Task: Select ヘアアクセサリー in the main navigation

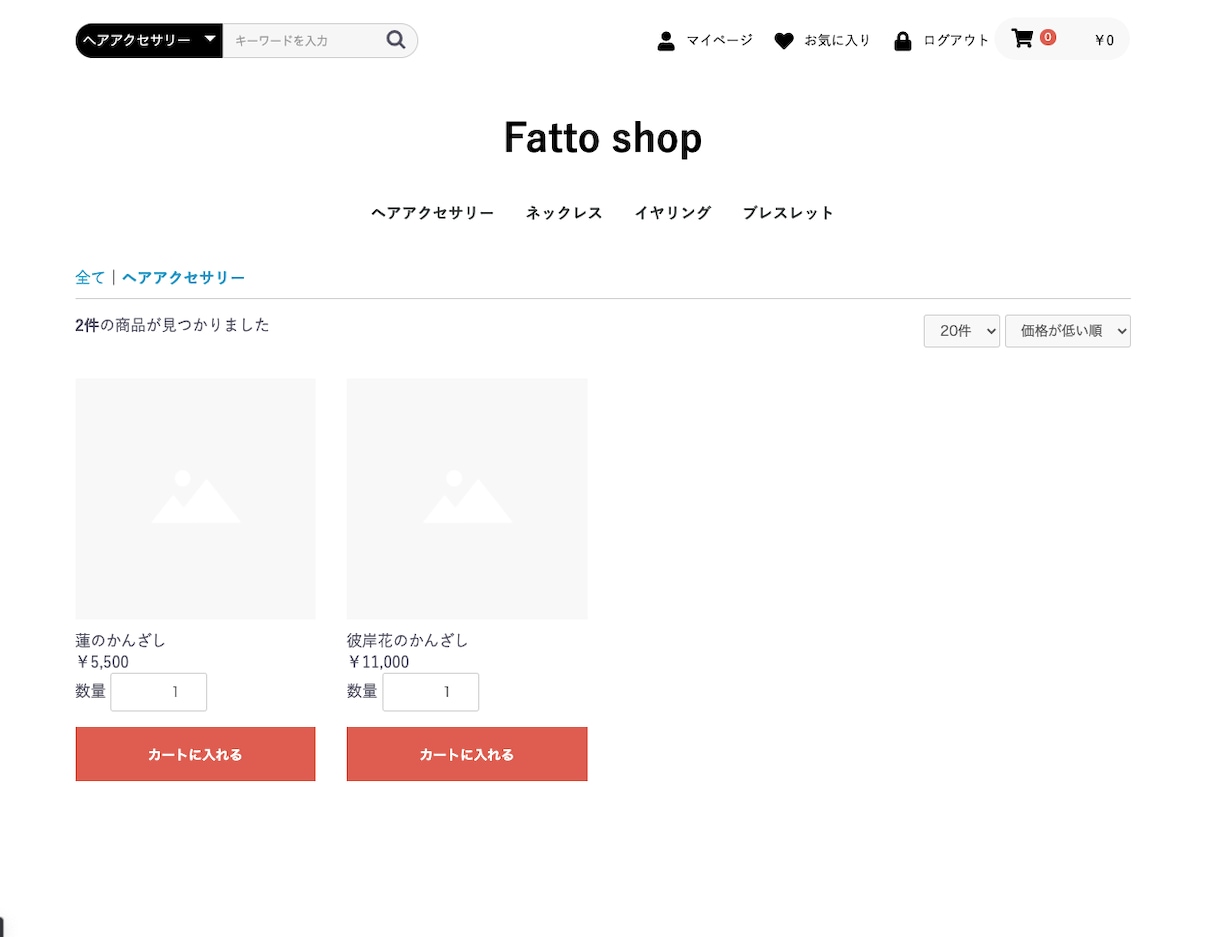Action: pyautogui.click(x=432, y=213)
